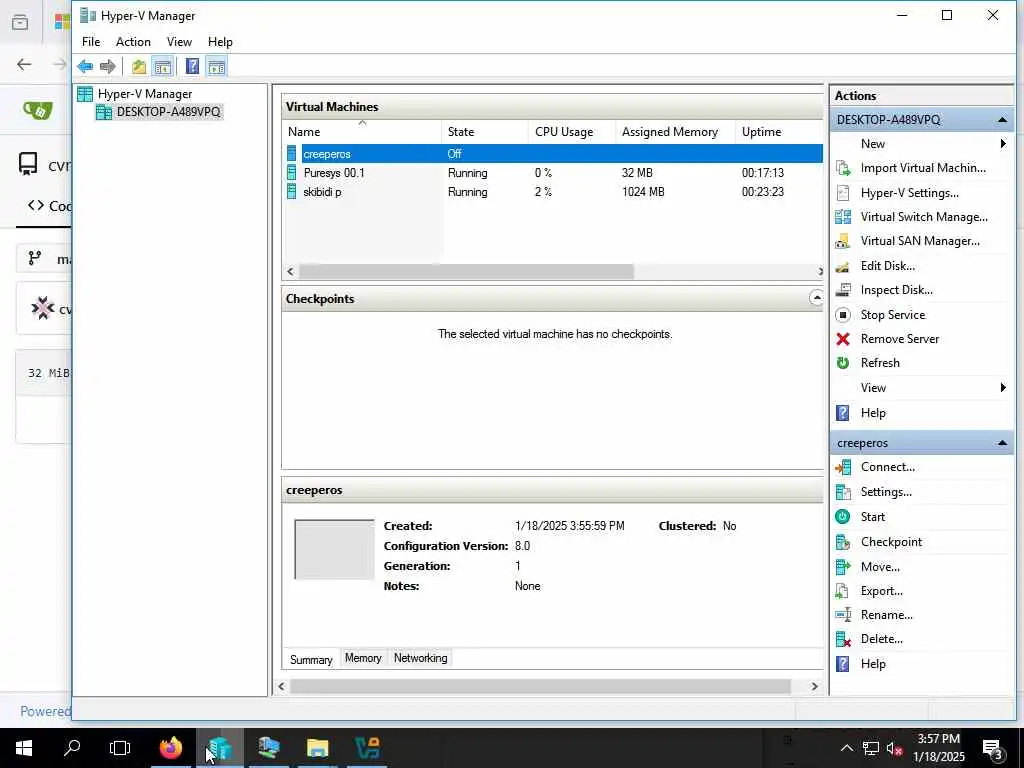Toggle the Show/Hide Action Pane toolbar icon

click(216, 66)
